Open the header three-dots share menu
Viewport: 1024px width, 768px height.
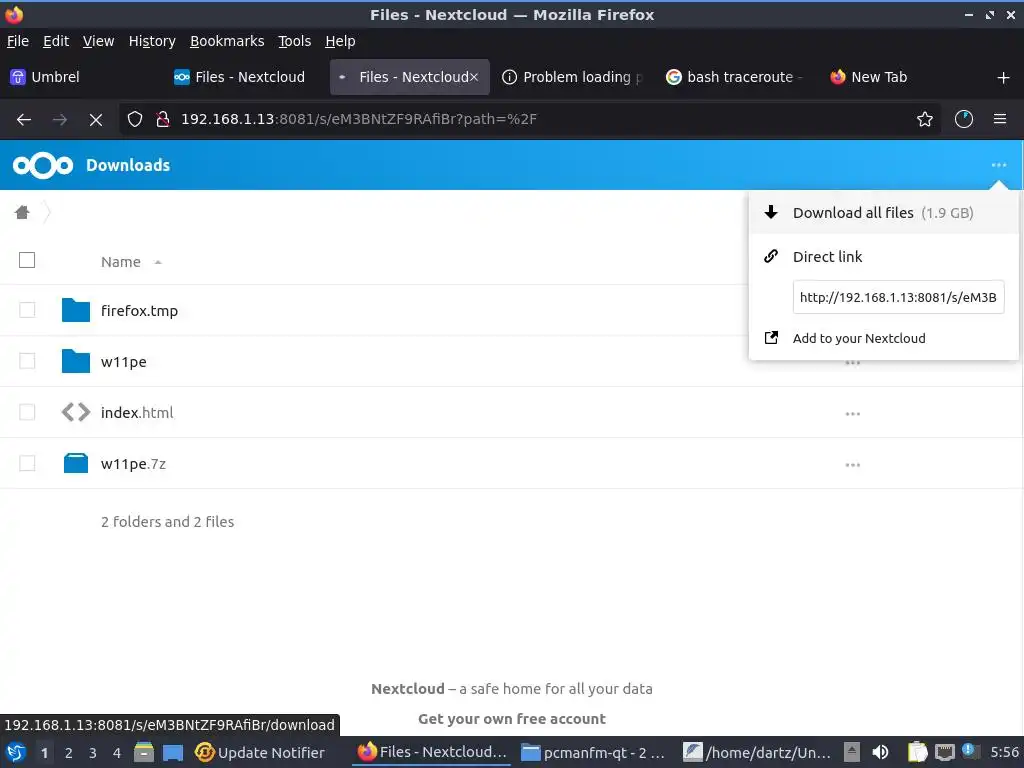coord(999,165)
